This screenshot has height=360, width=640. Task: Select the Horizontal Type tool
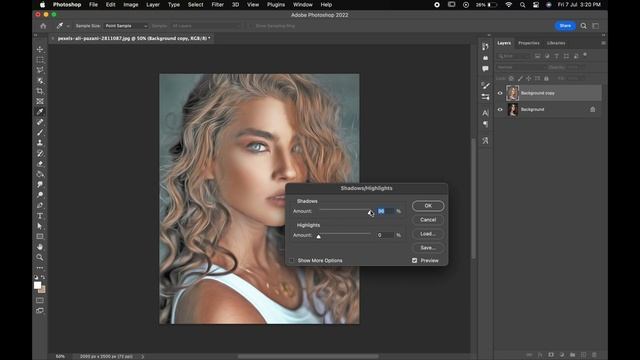pyautogui.click(x=40, y=216)
